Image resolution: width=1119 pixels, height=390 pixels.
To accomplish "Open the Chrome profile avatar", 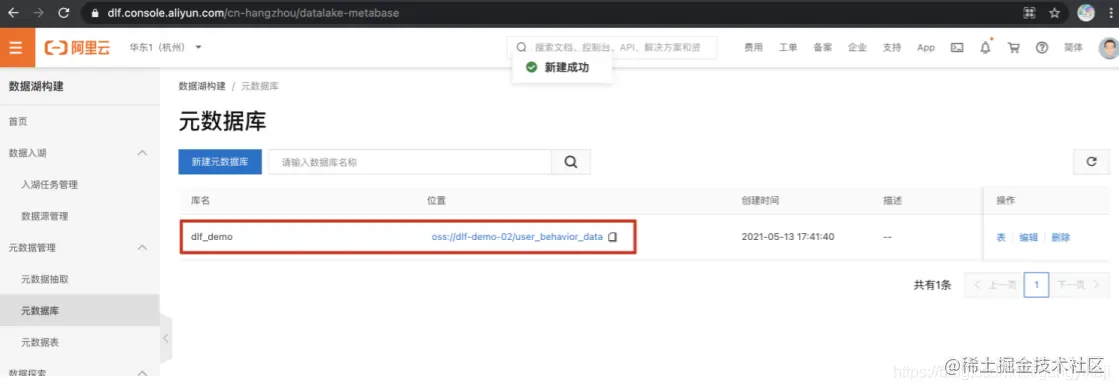I will pyautogui.click(x=1085, y=12).
